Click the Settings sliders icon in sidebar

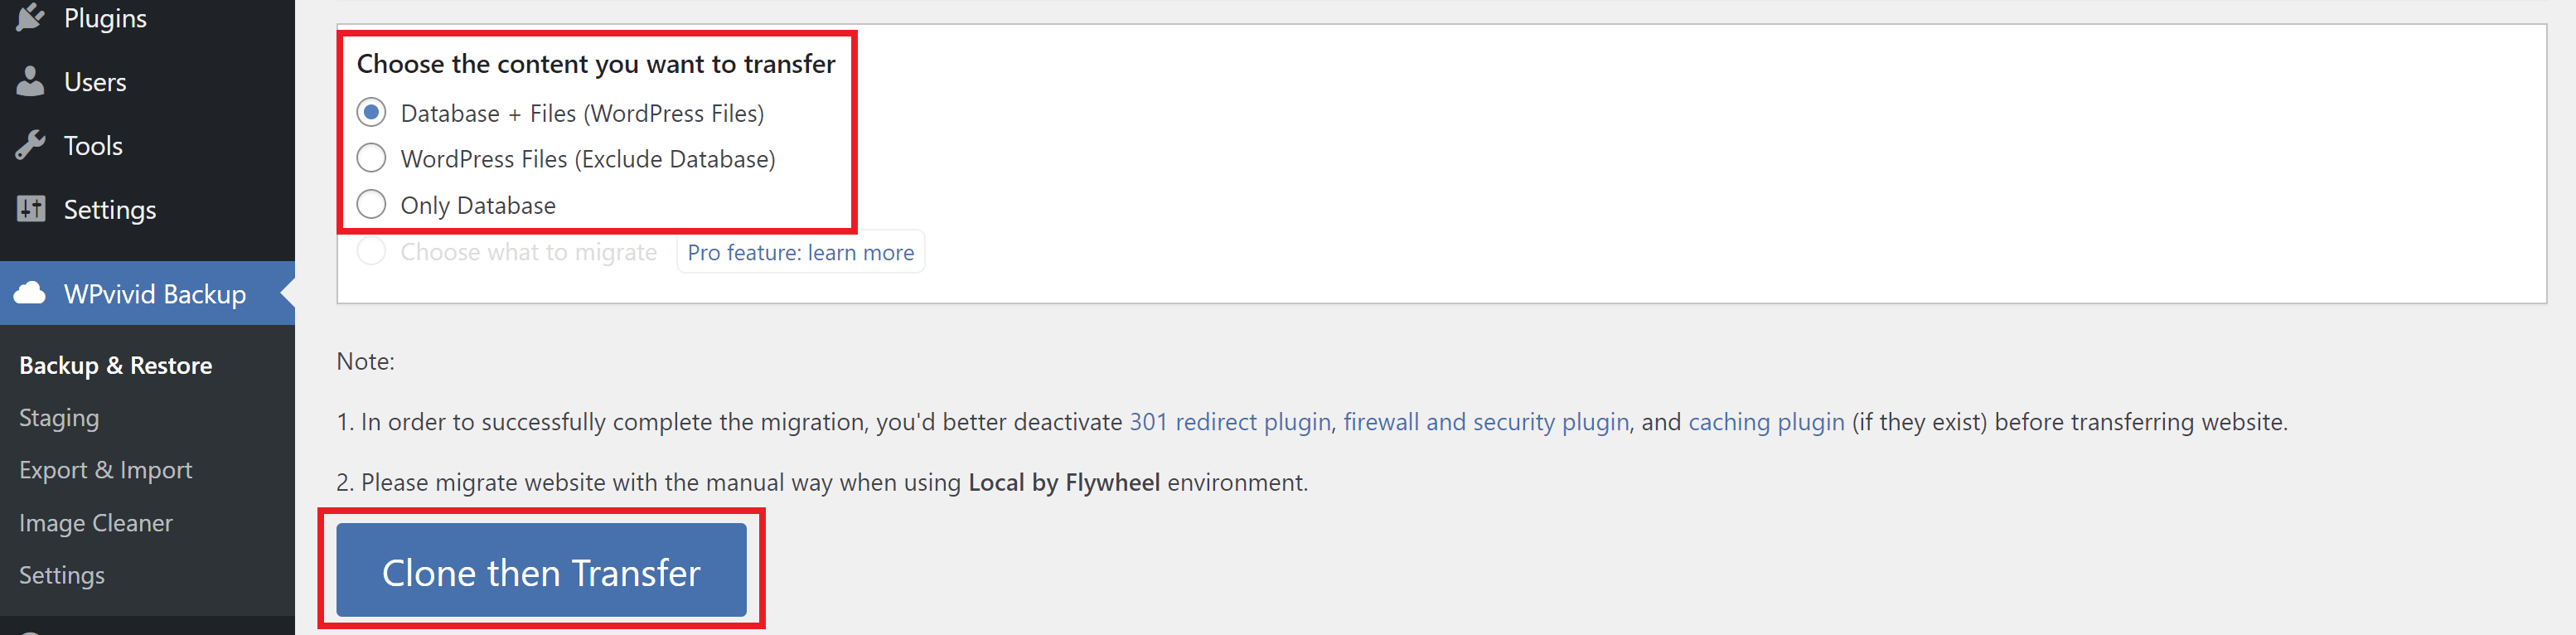point(30,209)
